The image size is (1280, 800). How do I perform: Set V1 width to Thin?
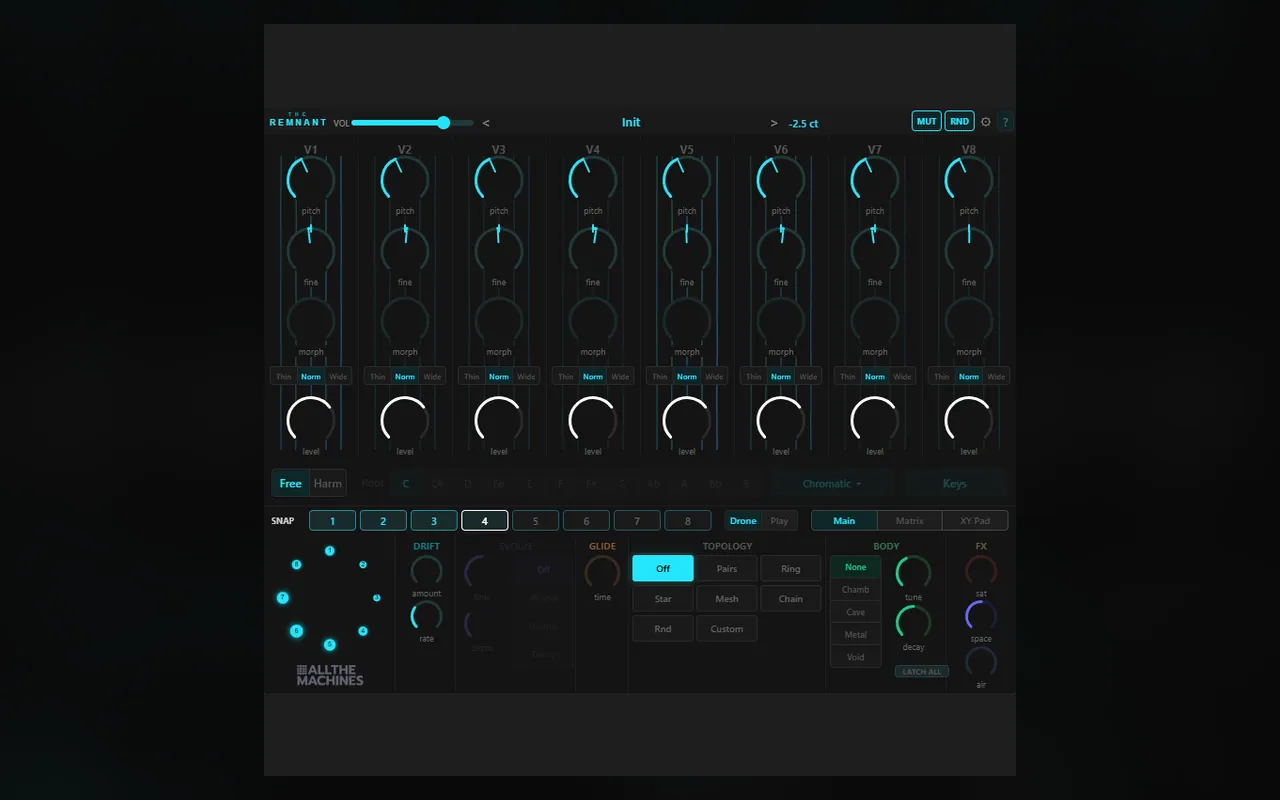click(x=284, y=377)
